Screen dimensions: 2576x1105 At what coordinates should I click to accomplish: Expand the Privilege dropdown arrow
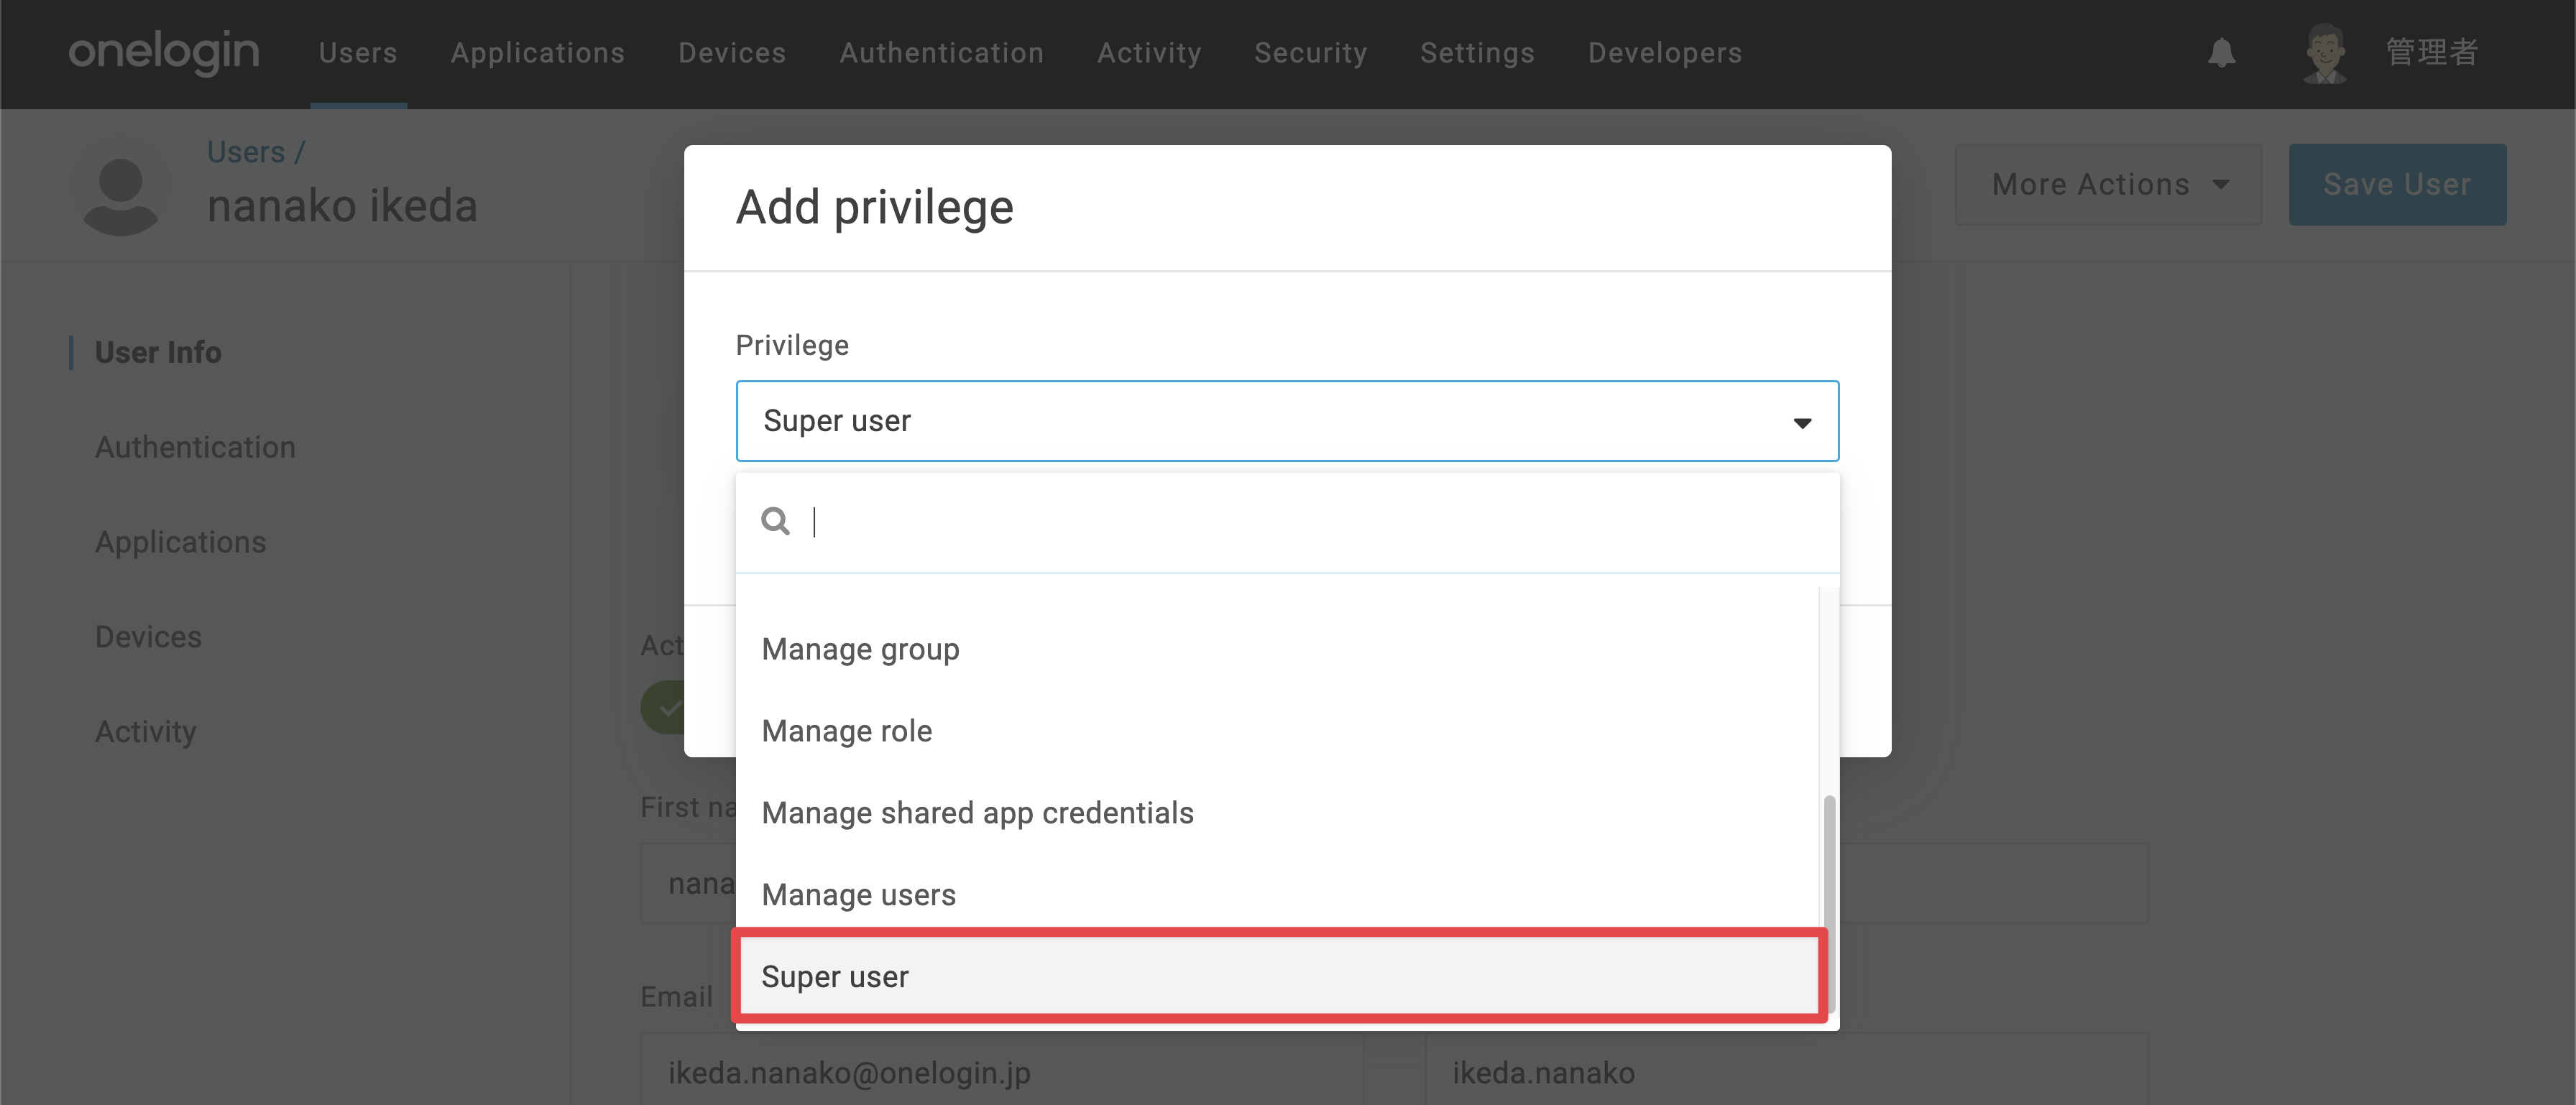(x=1802, y=422)
